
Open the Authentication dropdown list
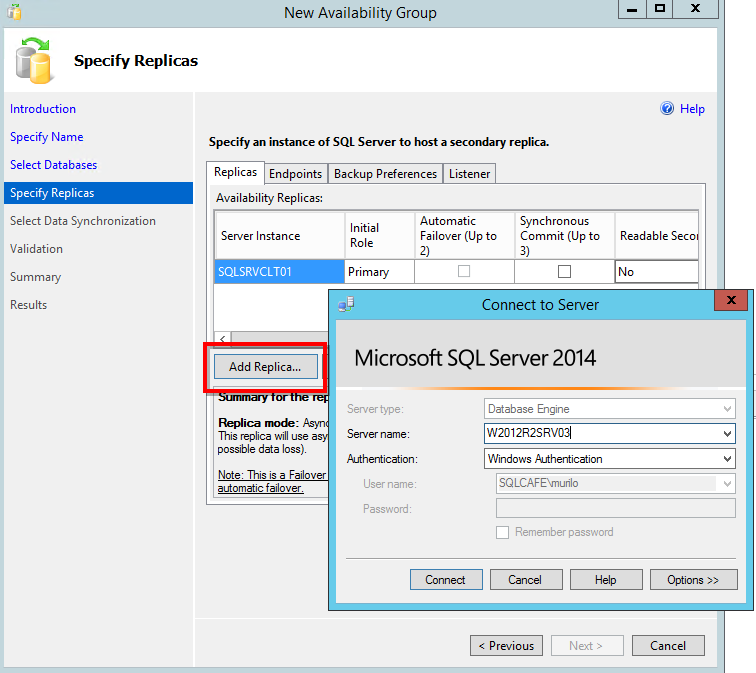point(726,459)
